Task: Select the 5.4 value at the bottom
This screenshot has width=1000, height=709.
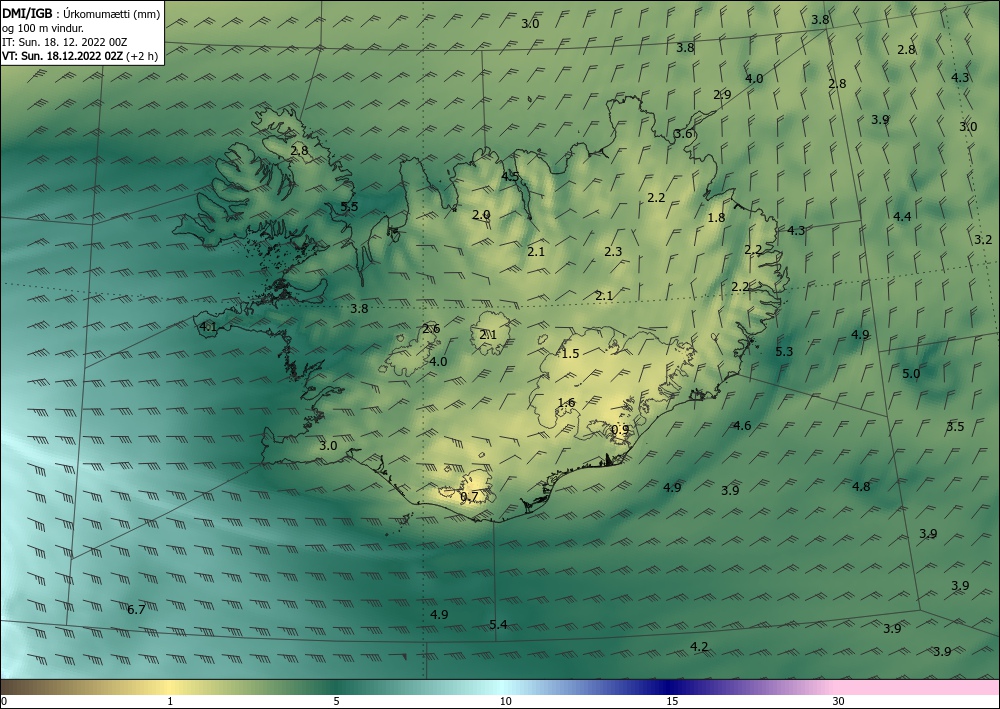Action: 498,624
